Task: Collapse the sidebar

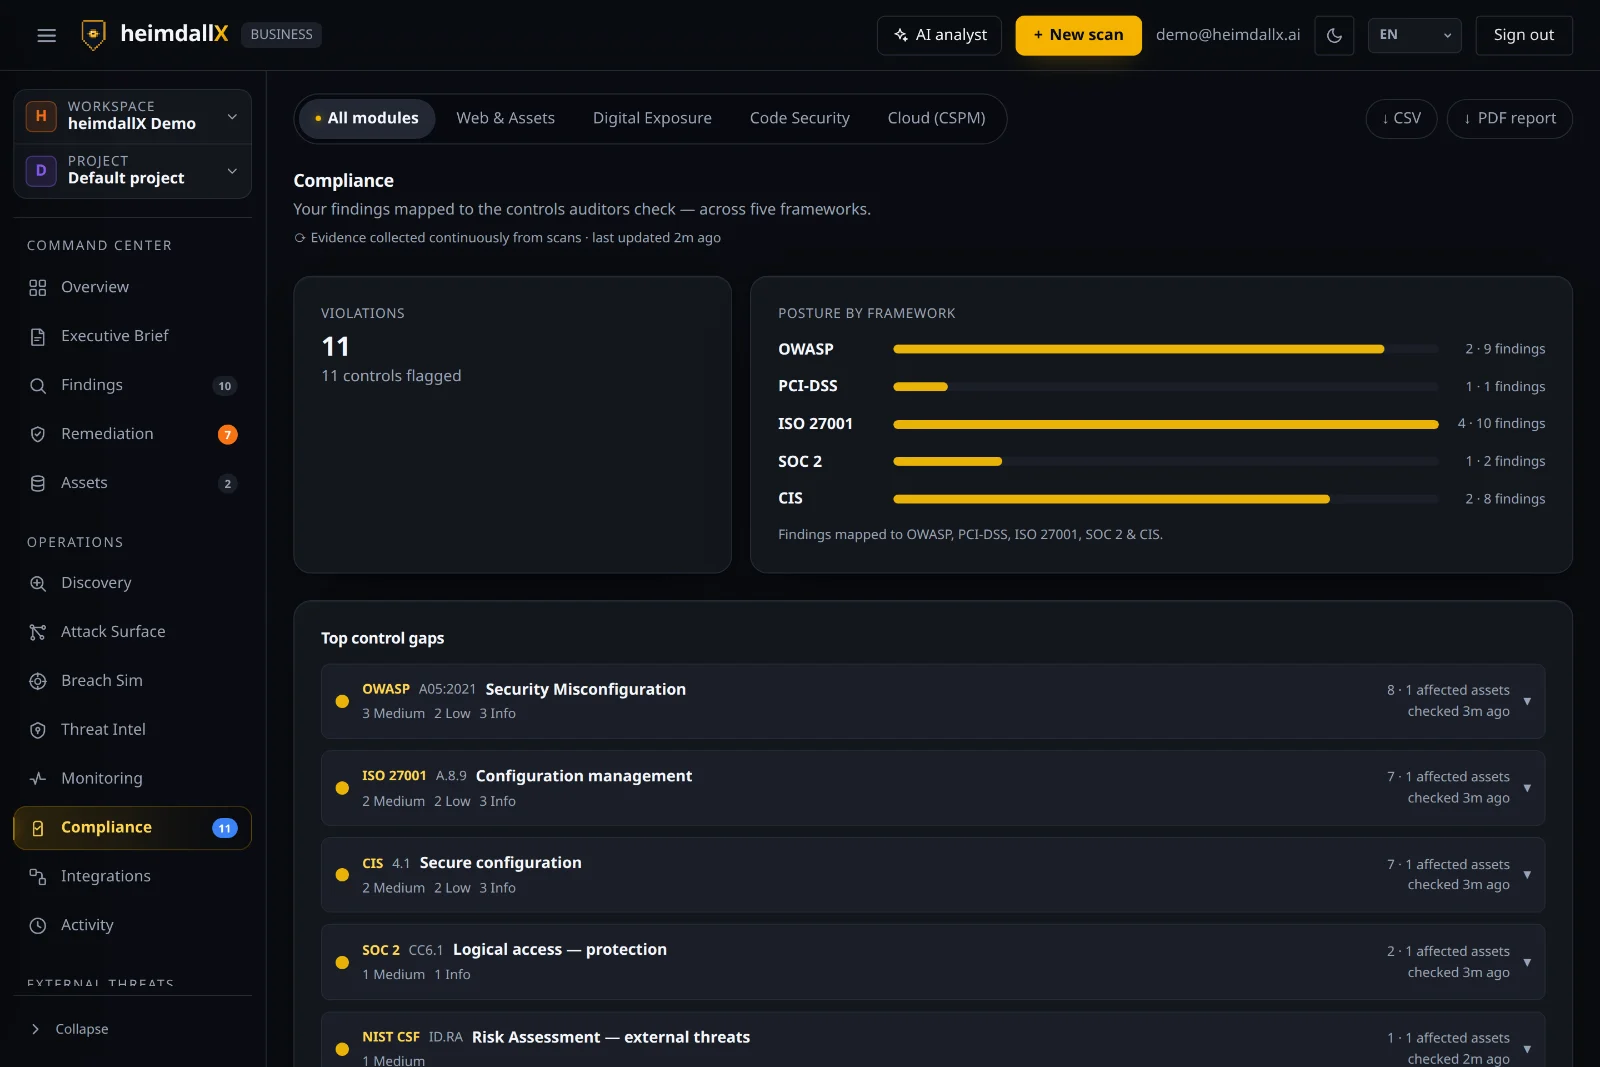Action: point(70,1029)
